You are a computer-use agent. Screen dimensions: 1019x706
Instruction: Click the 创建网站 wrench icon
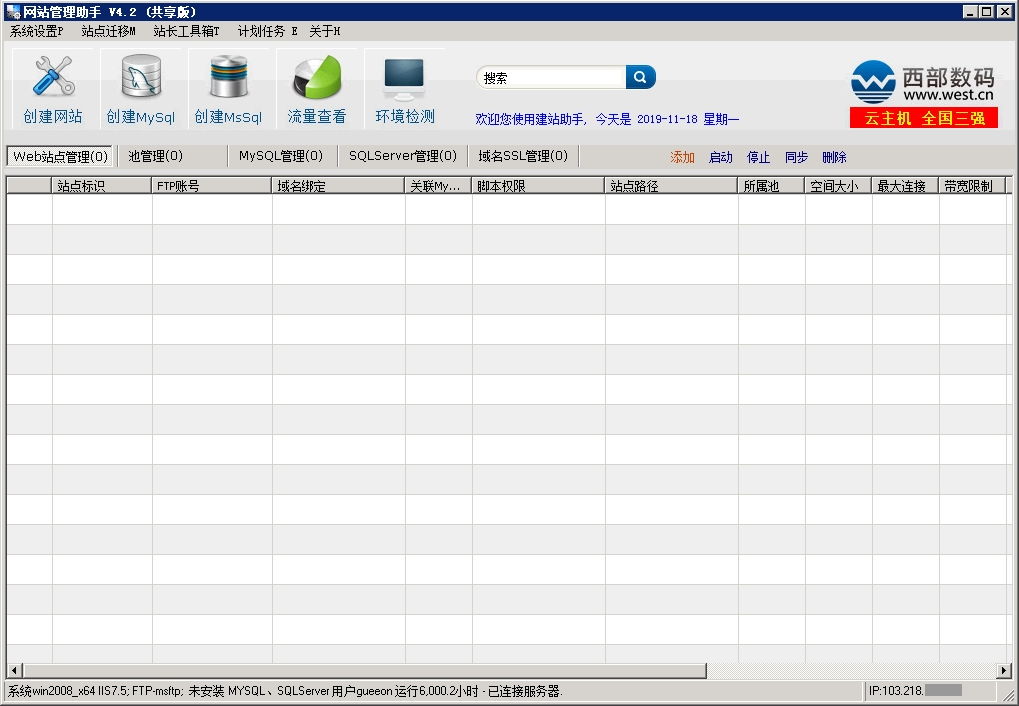pos(53,78)
